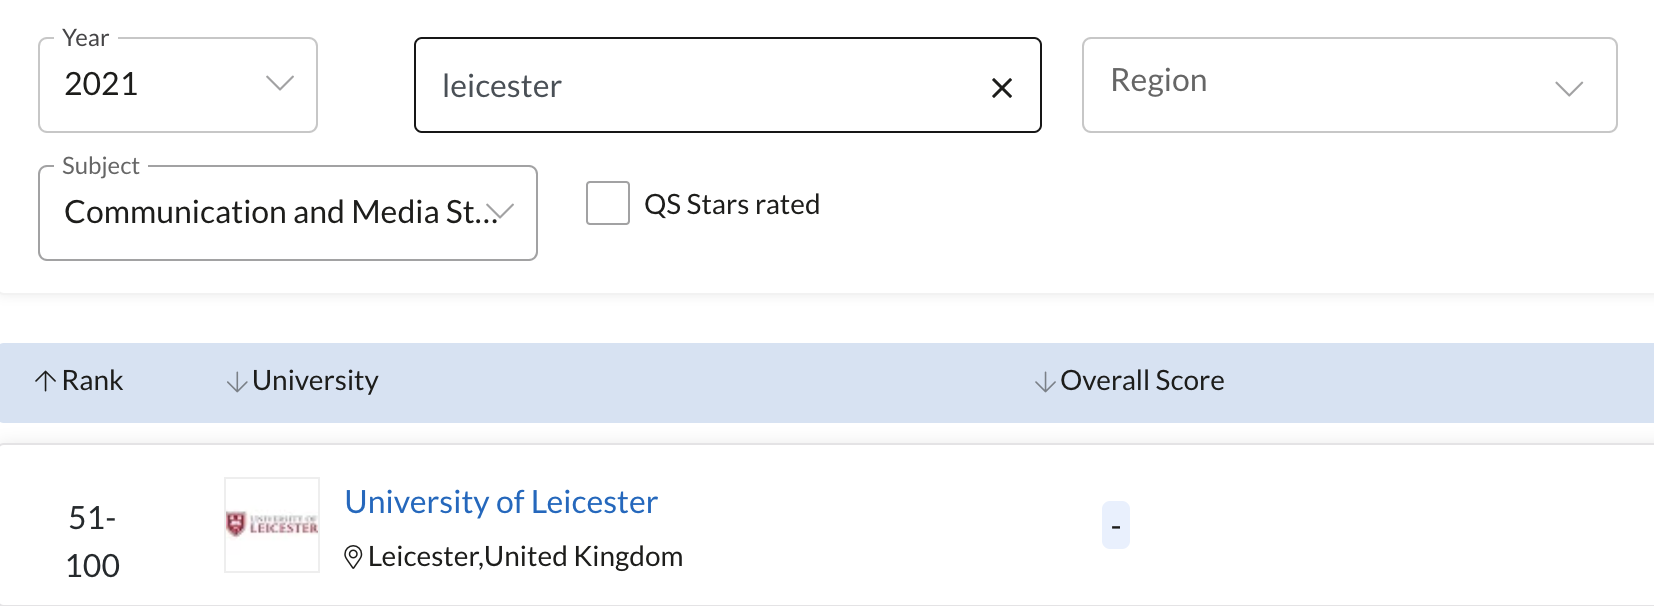Click the Region dropdown chevron arrow
Image resolution: width=1654 pixels, height=606 pixels.
pos(1569,88)
